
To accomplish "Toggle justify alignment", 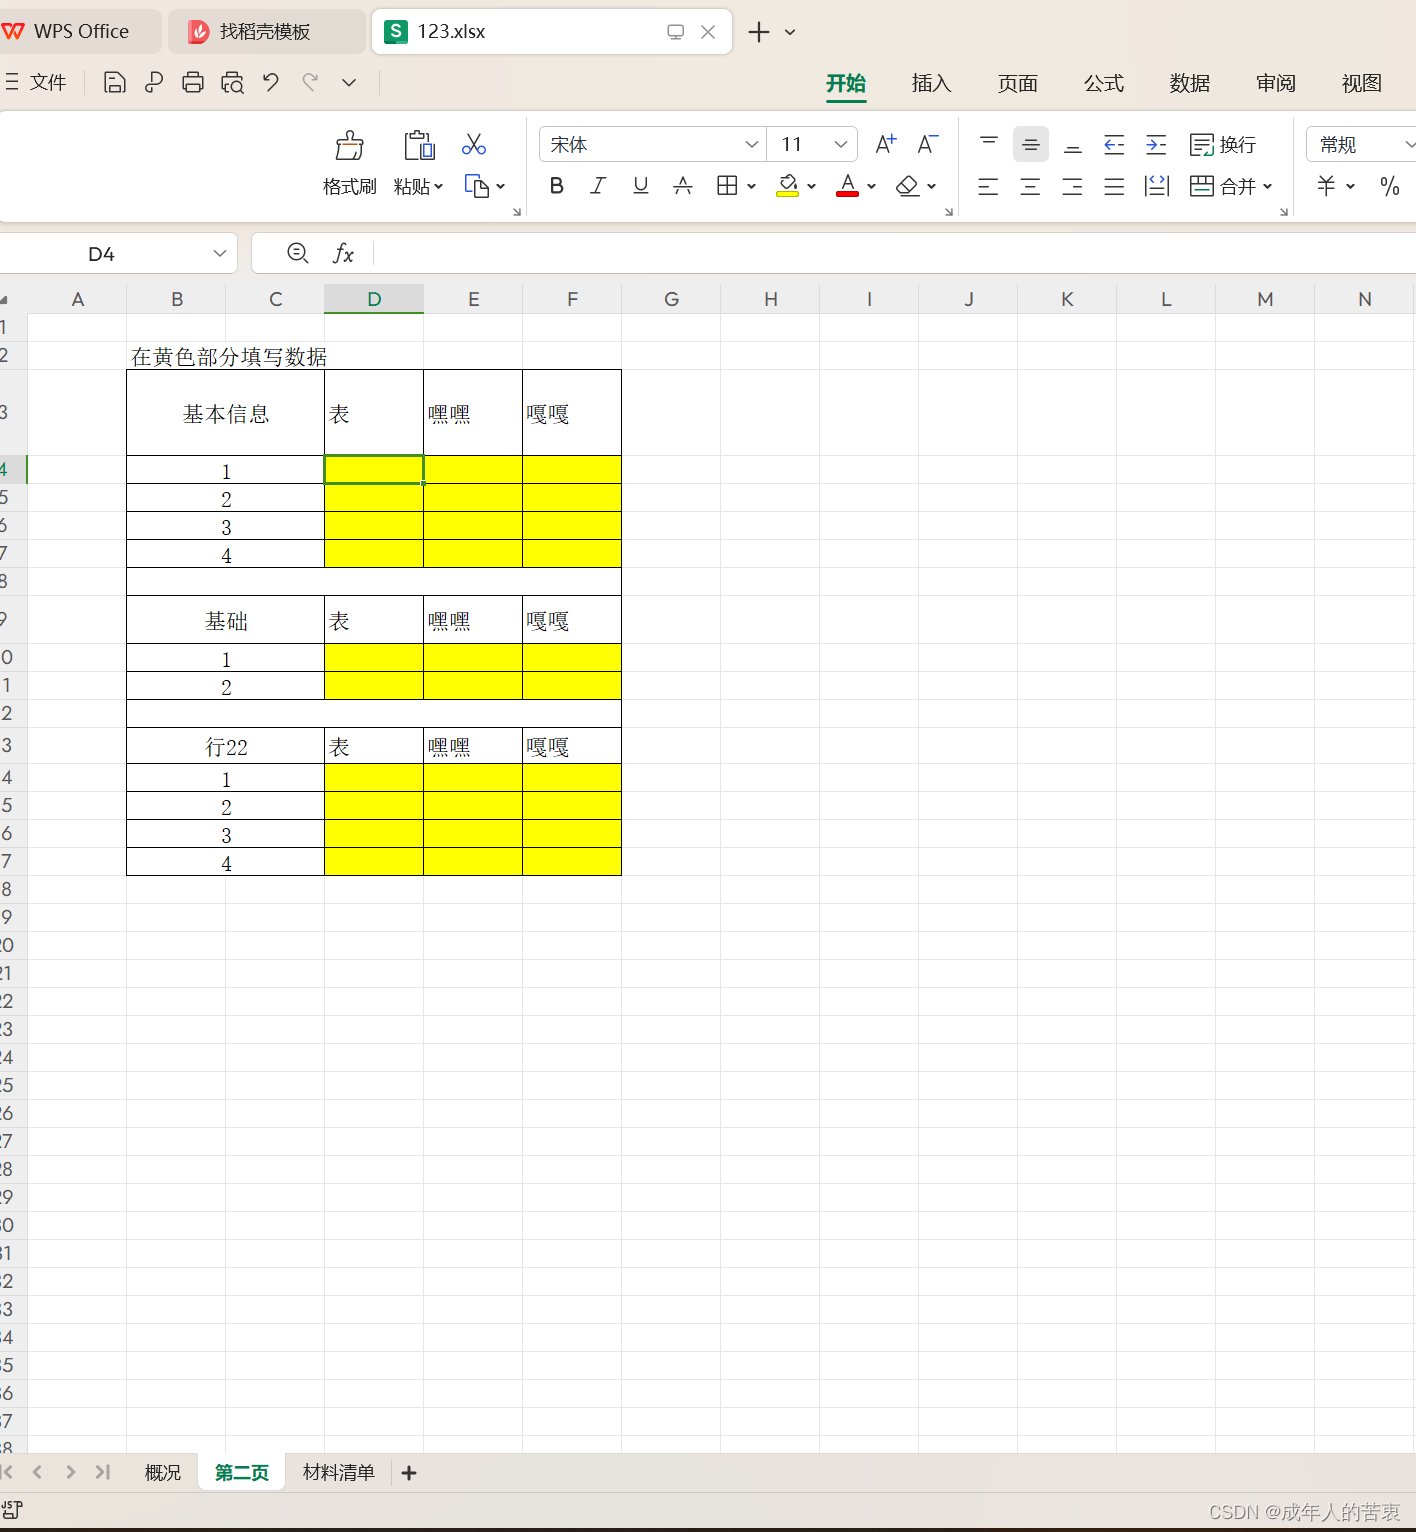I will [x=1114, y=186].
